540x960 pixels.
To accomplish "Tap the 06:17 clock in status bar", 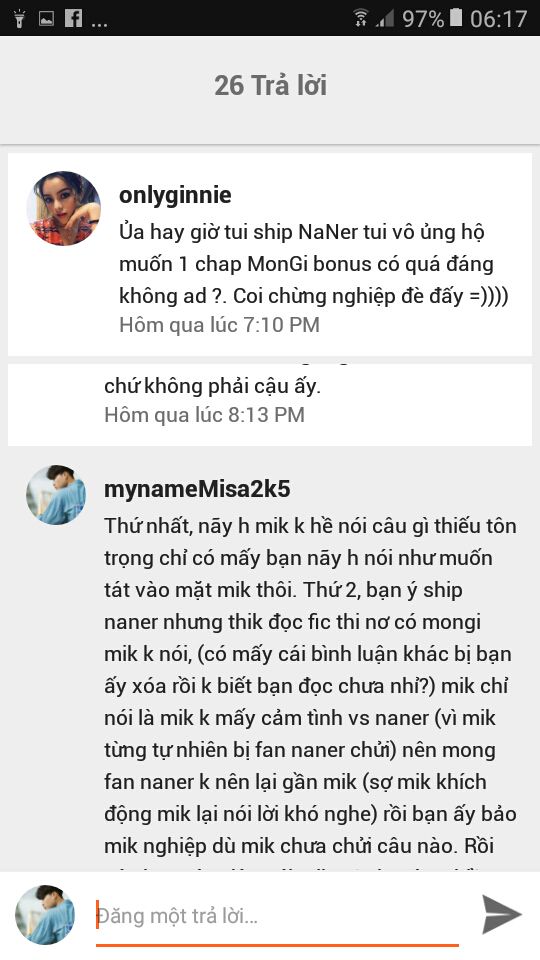I will 498,18.
